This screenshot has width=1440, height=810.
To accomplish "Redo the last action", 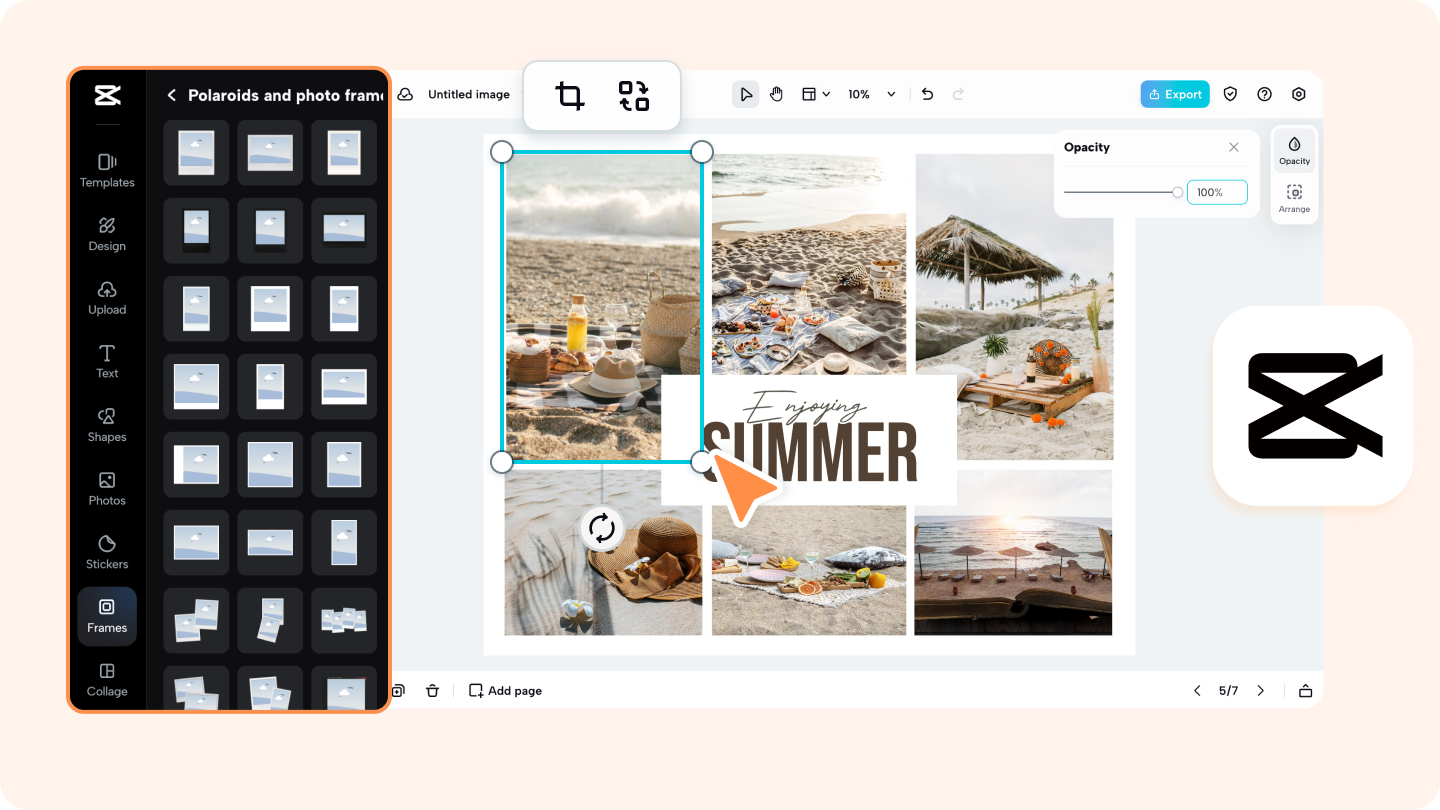I will (958, 94).
